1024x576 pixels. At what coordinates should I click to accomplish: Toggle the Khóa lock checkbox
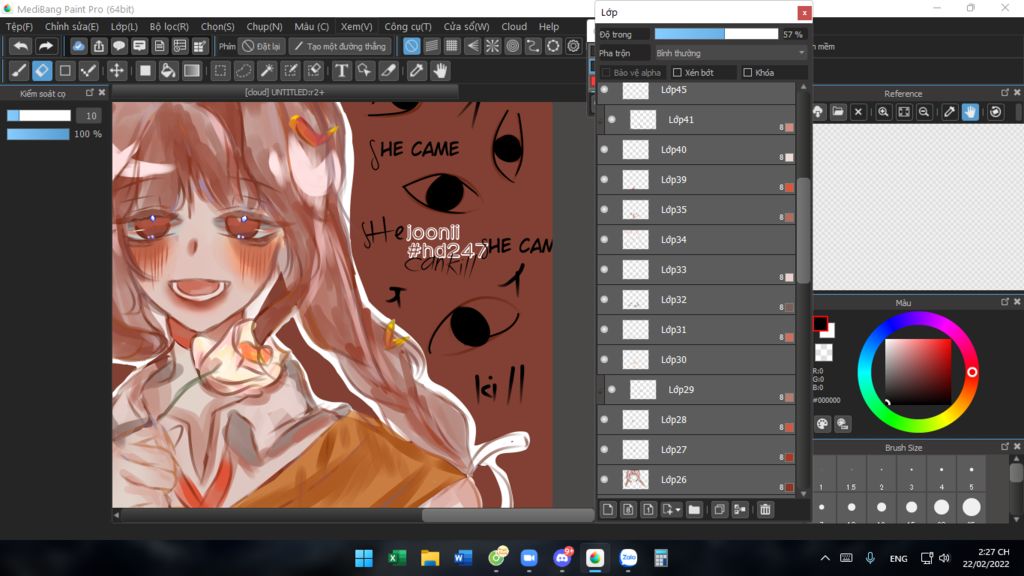pyautogui.click(x=748, y=72)
